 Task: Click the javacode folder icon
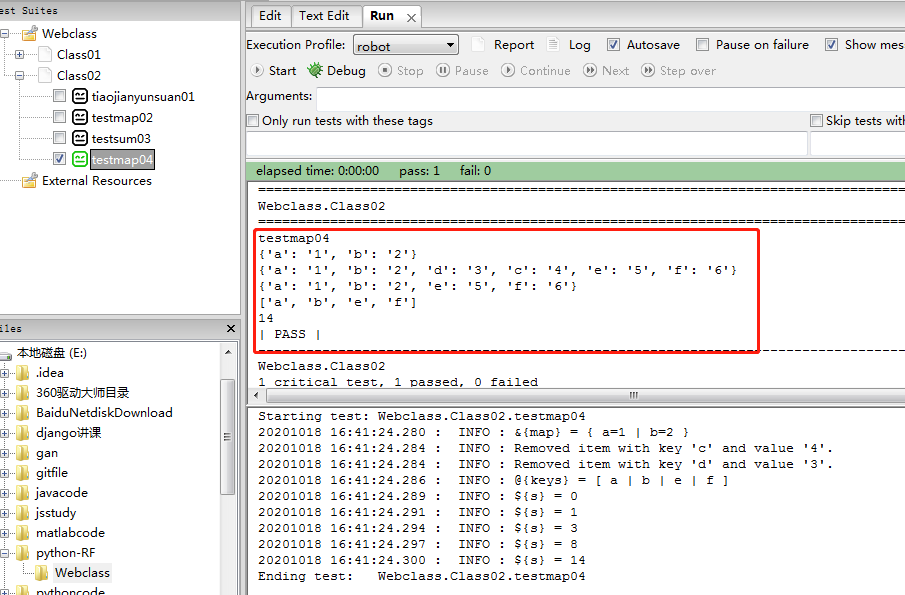point(23,493)
